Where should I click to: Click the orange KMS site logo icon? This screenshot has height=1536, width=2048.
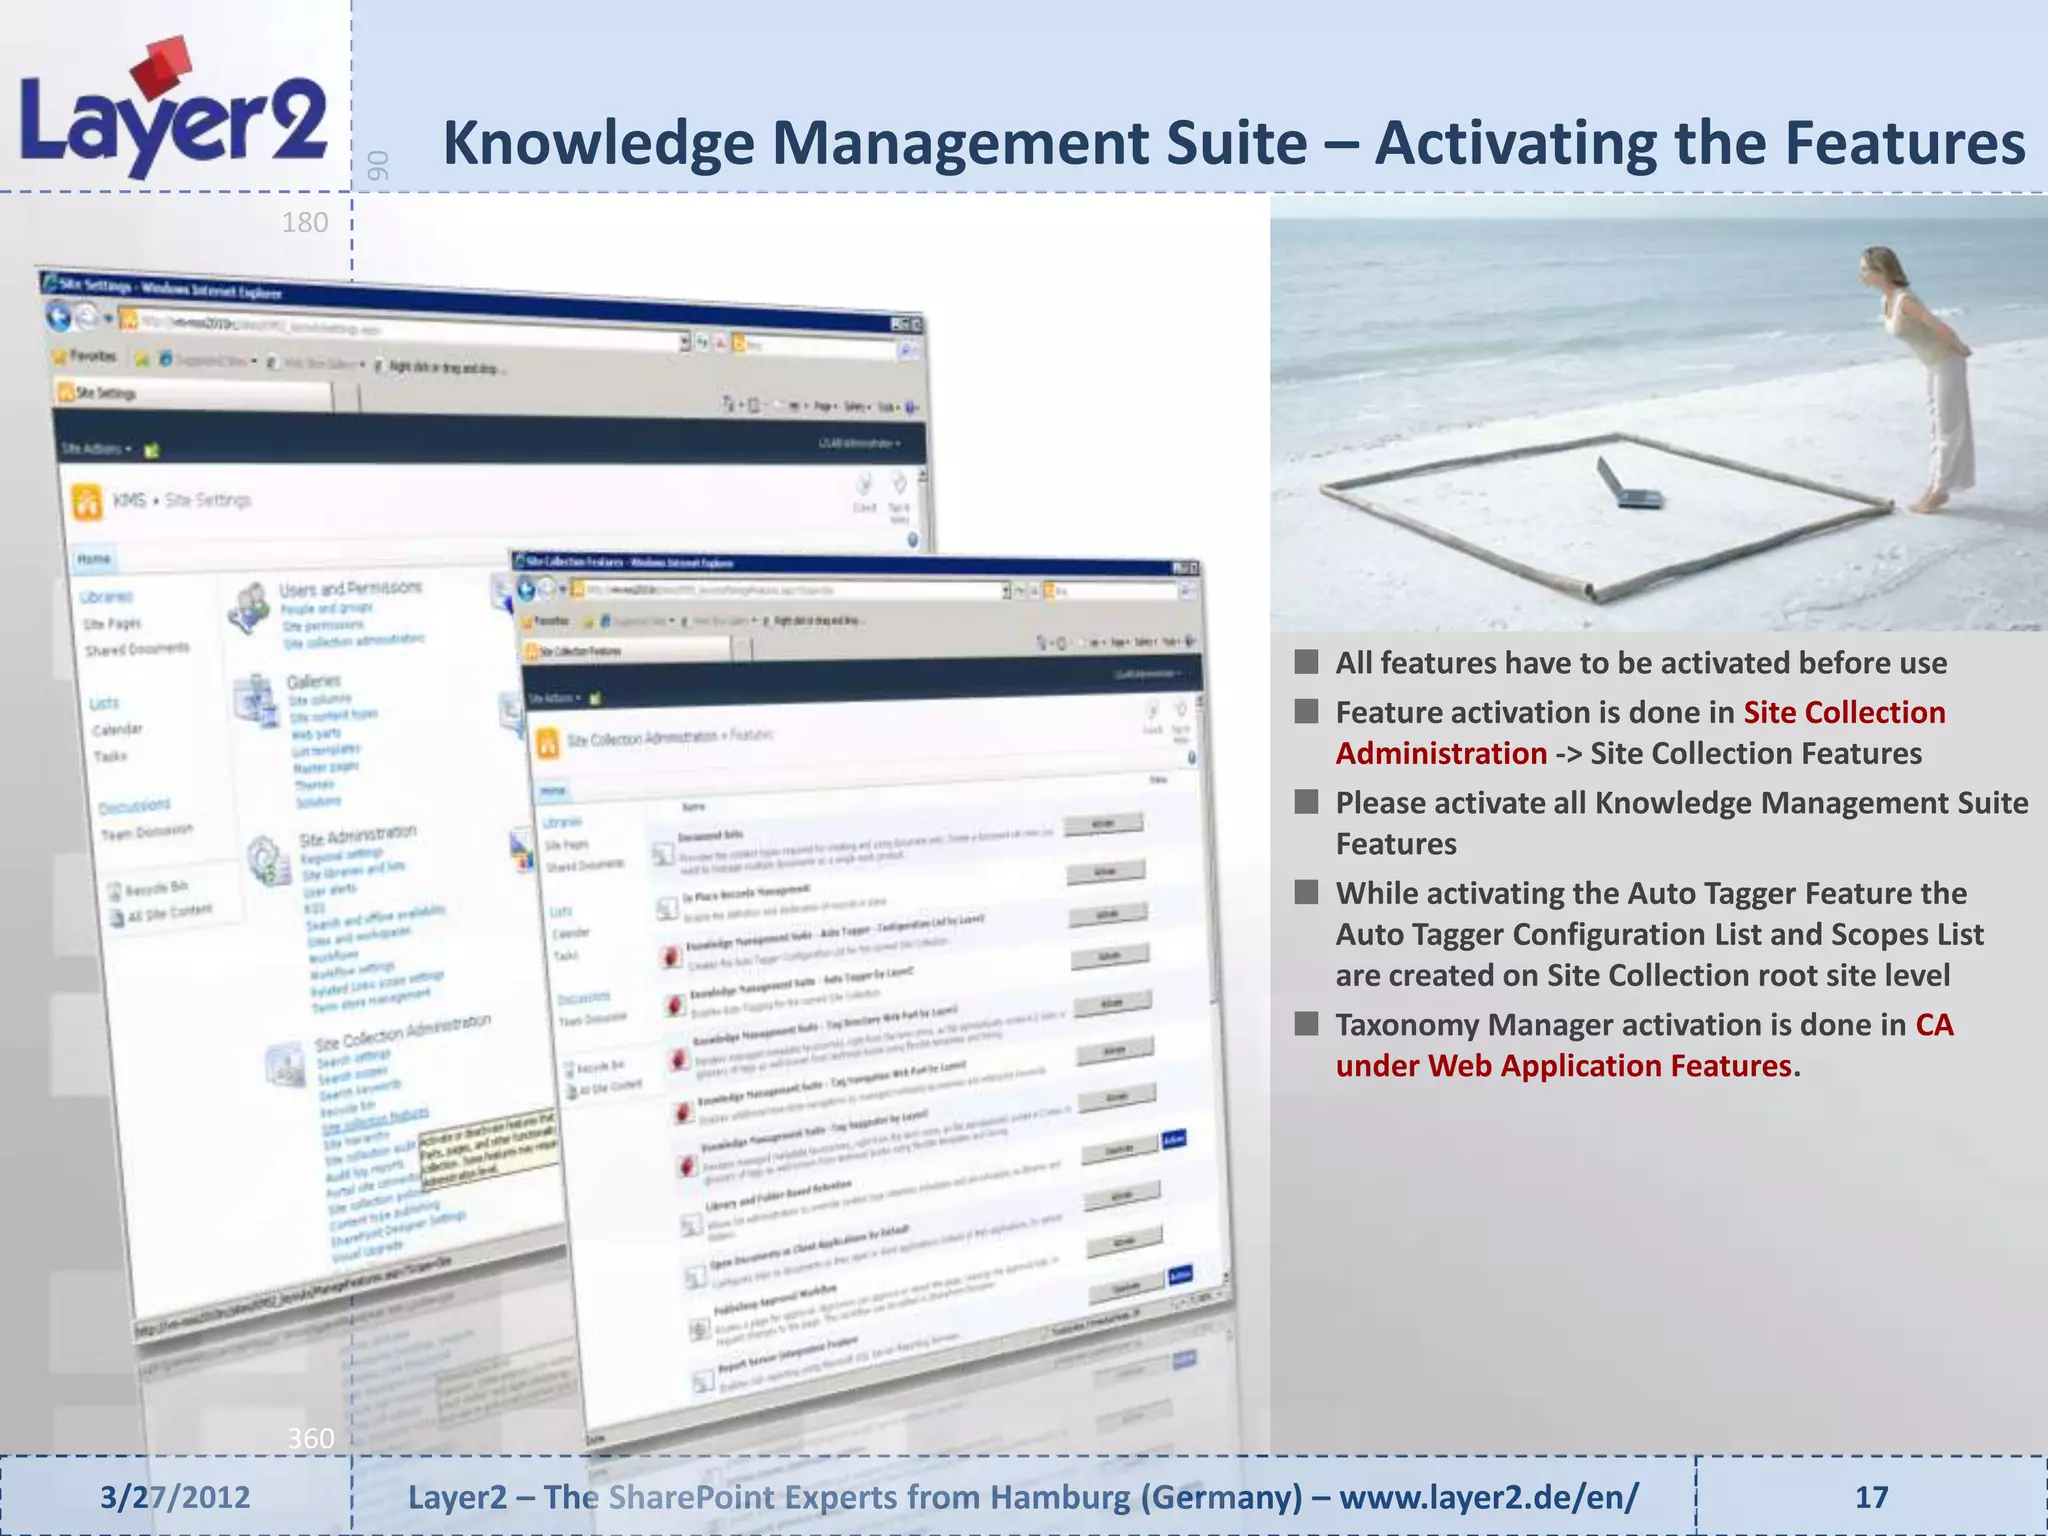coord(87,502)
